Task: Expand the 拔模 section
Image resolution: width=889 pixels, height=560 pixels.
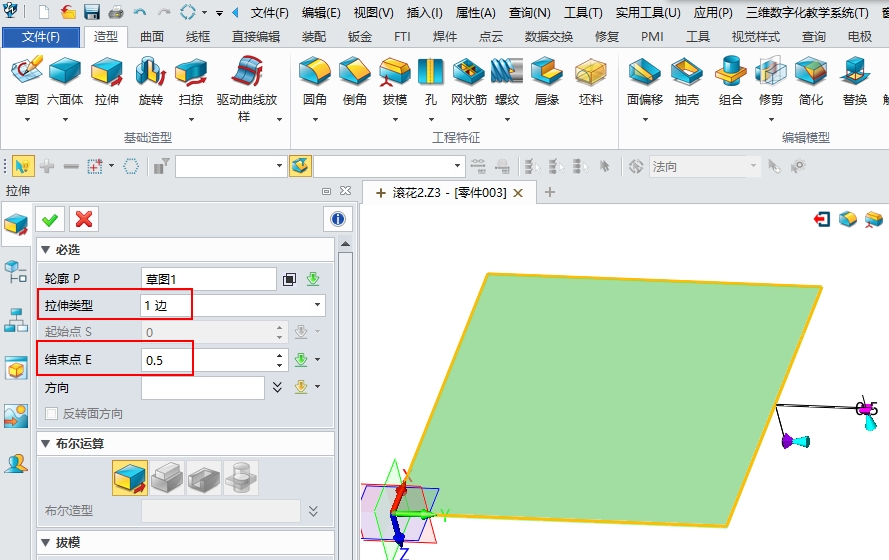Action: [46, 543]
